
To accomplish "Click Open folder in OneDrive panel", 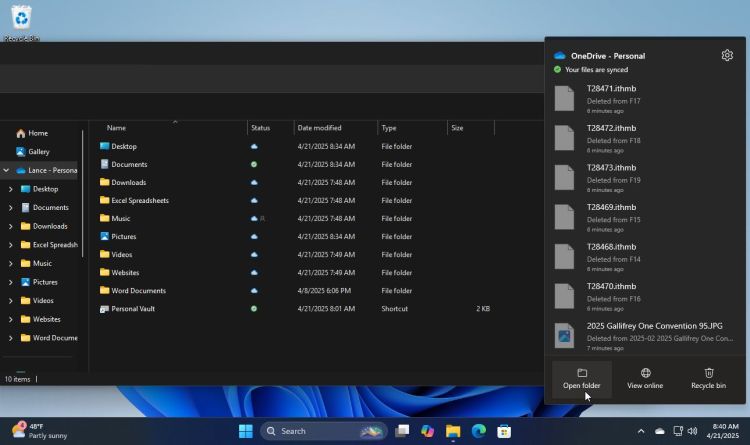I will point(582,378).
